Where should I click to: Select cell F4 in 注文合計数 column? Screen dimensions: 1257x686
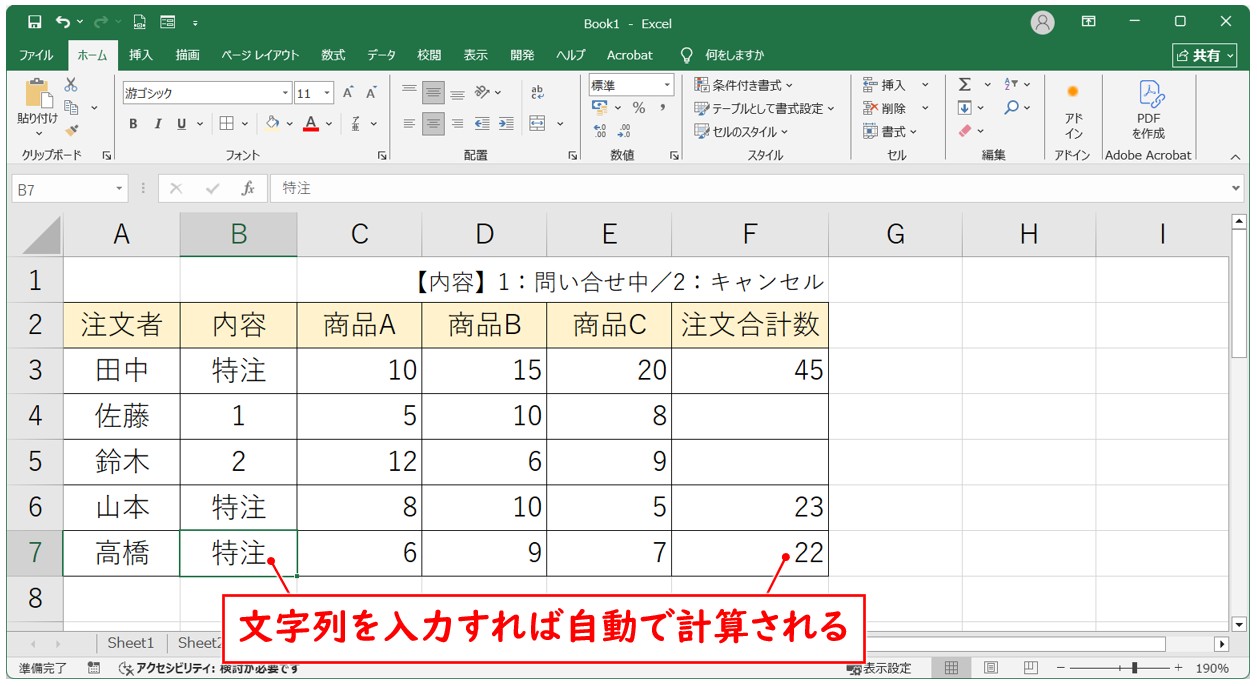tap(749, 416)
